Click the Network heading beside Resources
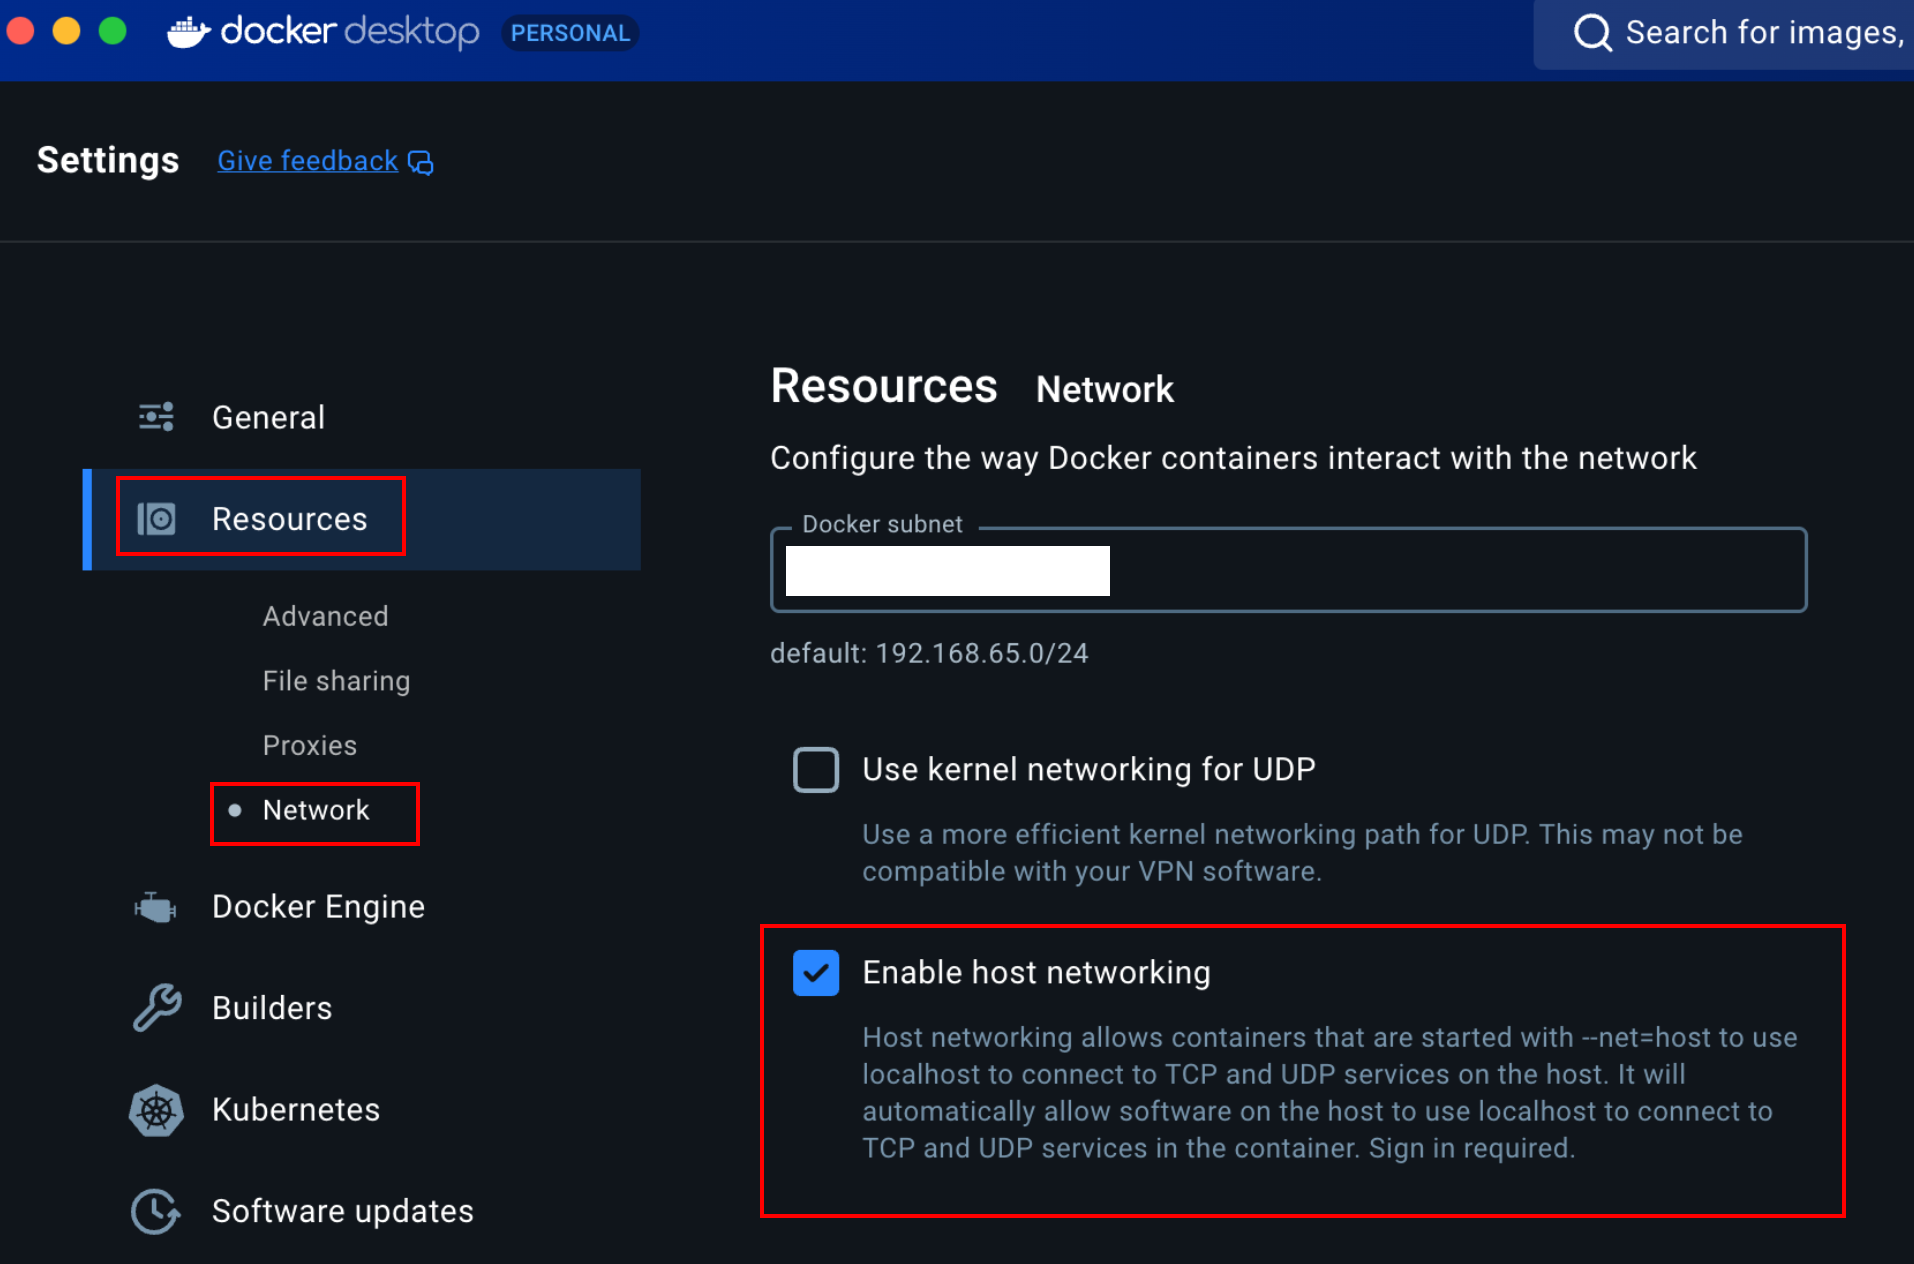Screen dimensions: 1914x1264 [1104, 389]
